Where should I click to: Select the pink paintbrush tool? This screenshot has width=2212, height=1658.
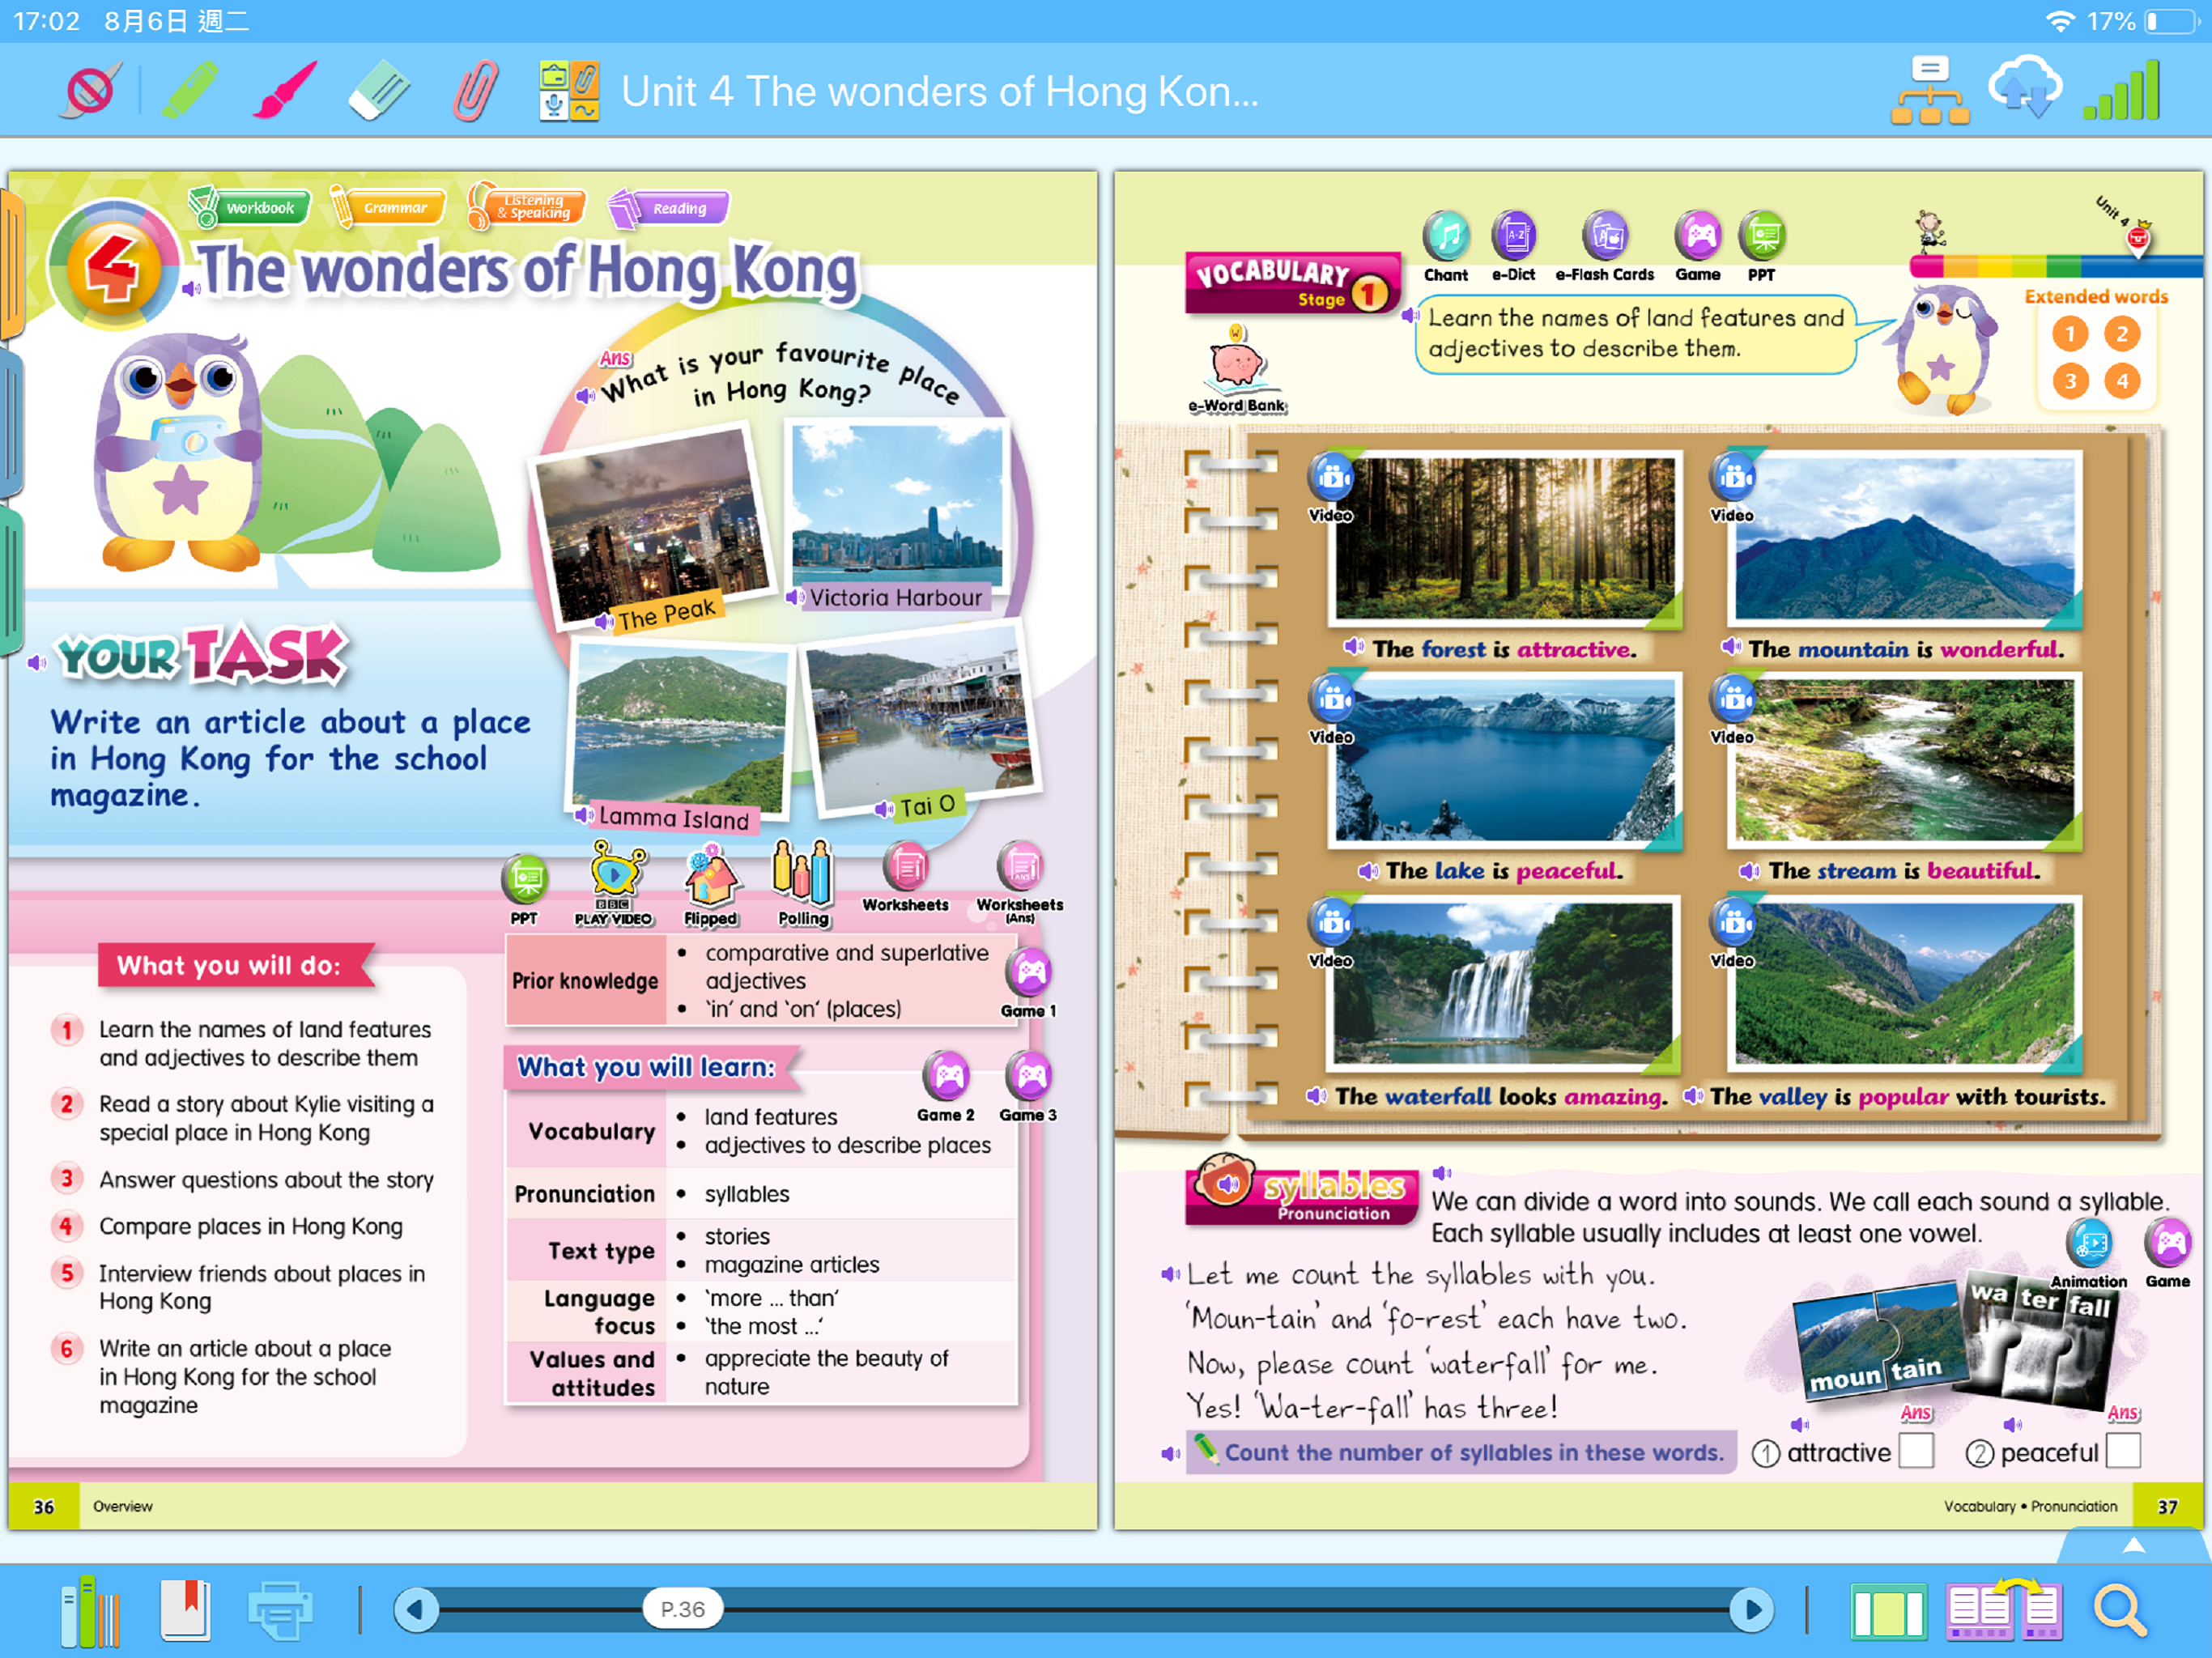(x=285, y=91)
